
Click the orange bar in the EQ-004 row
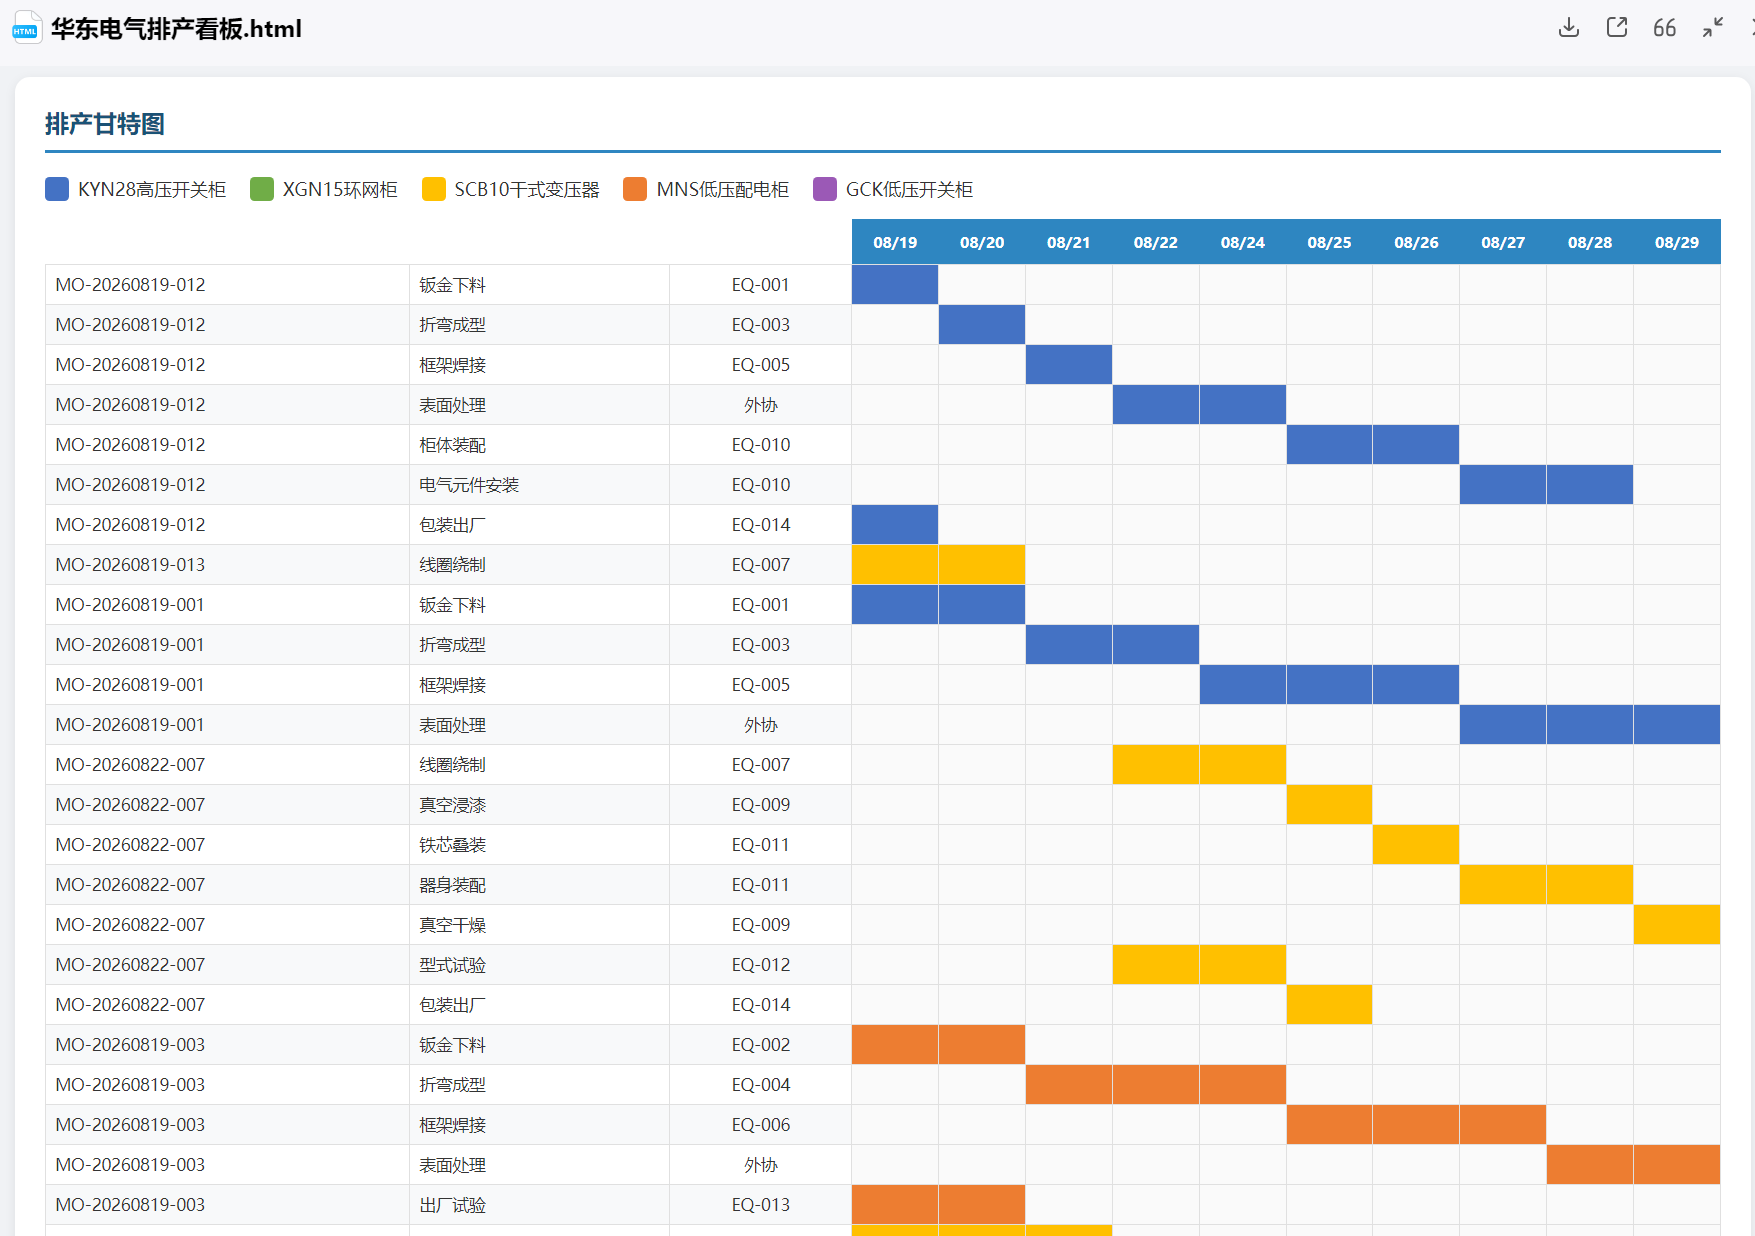click(x=1156, y=1085)
